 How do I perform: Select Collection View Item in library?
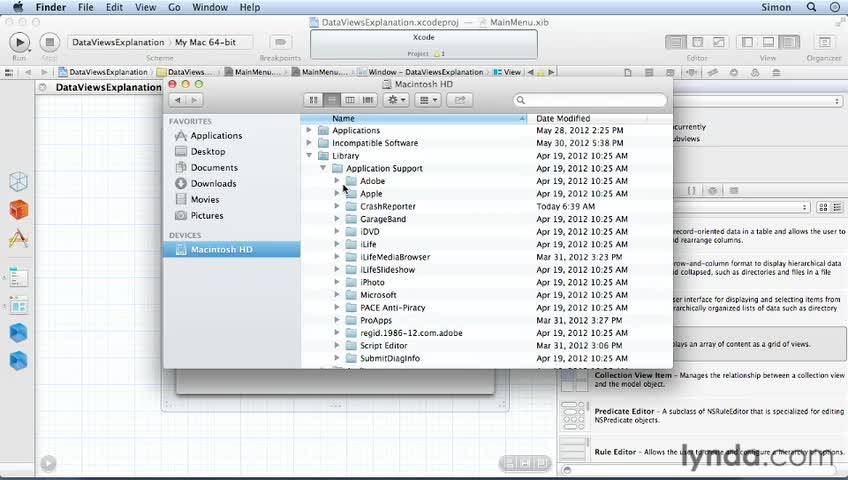coord(703,379)
